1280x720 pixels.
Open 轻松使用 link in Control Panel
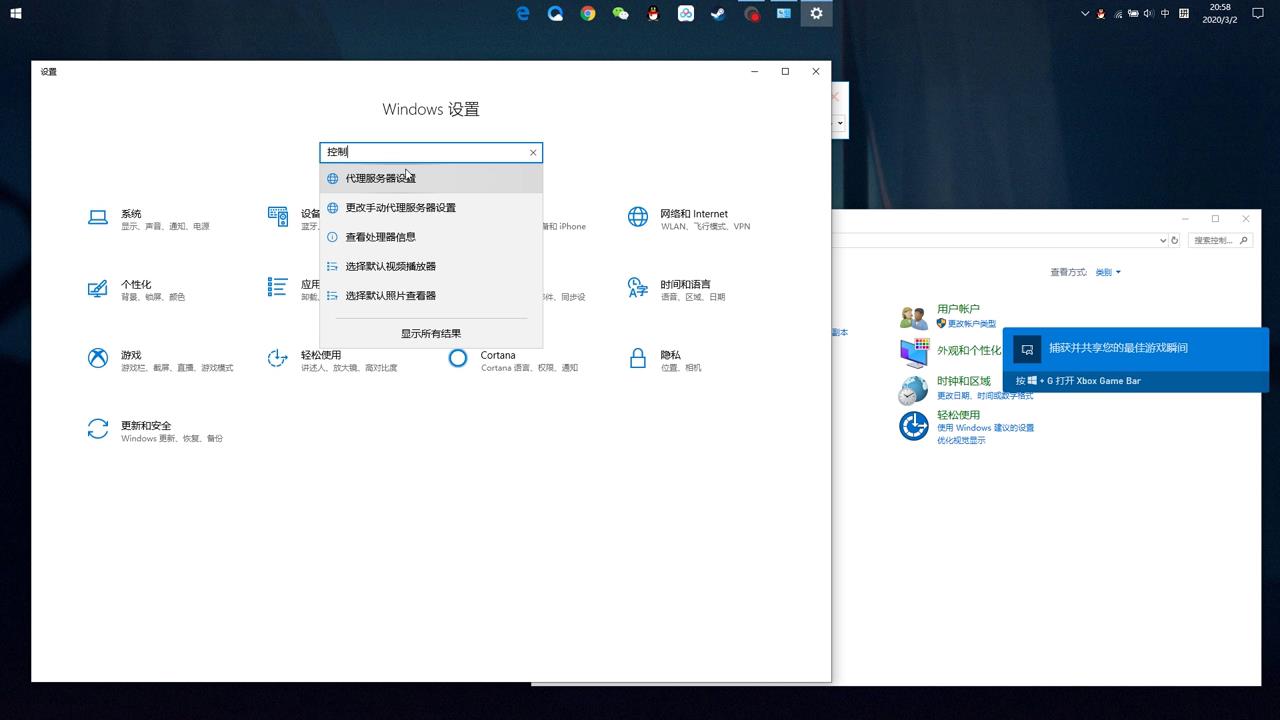pos(958,415)
